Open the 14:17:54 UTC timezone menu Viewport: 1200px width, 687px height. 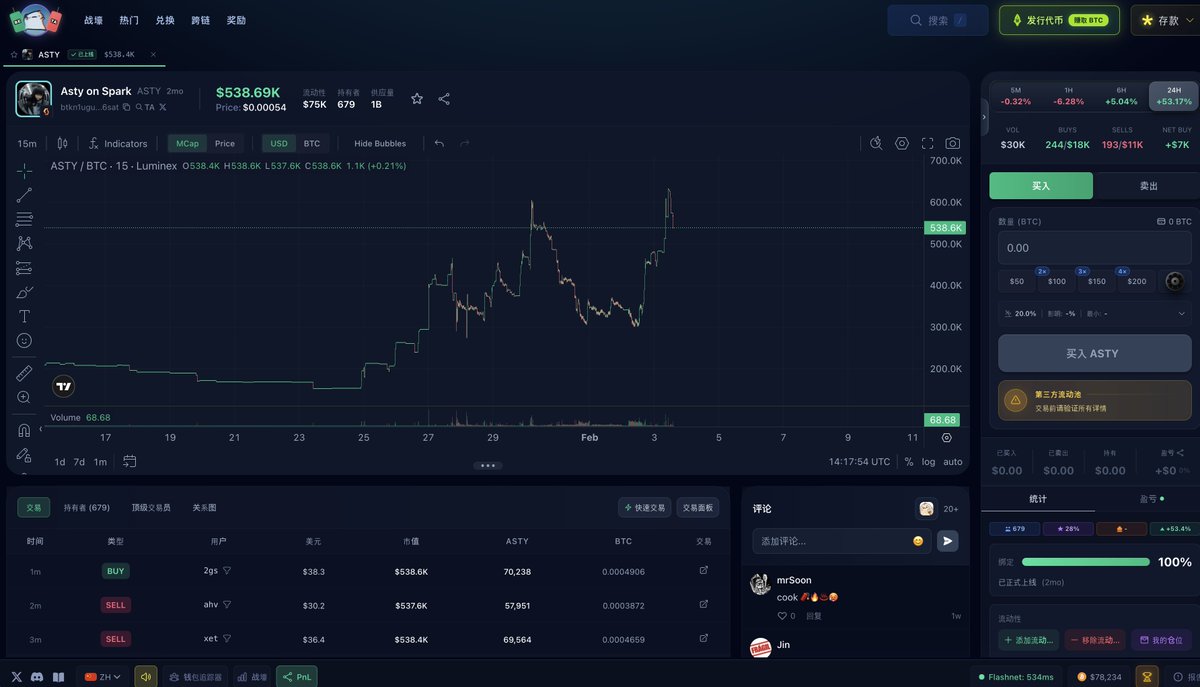859,462
